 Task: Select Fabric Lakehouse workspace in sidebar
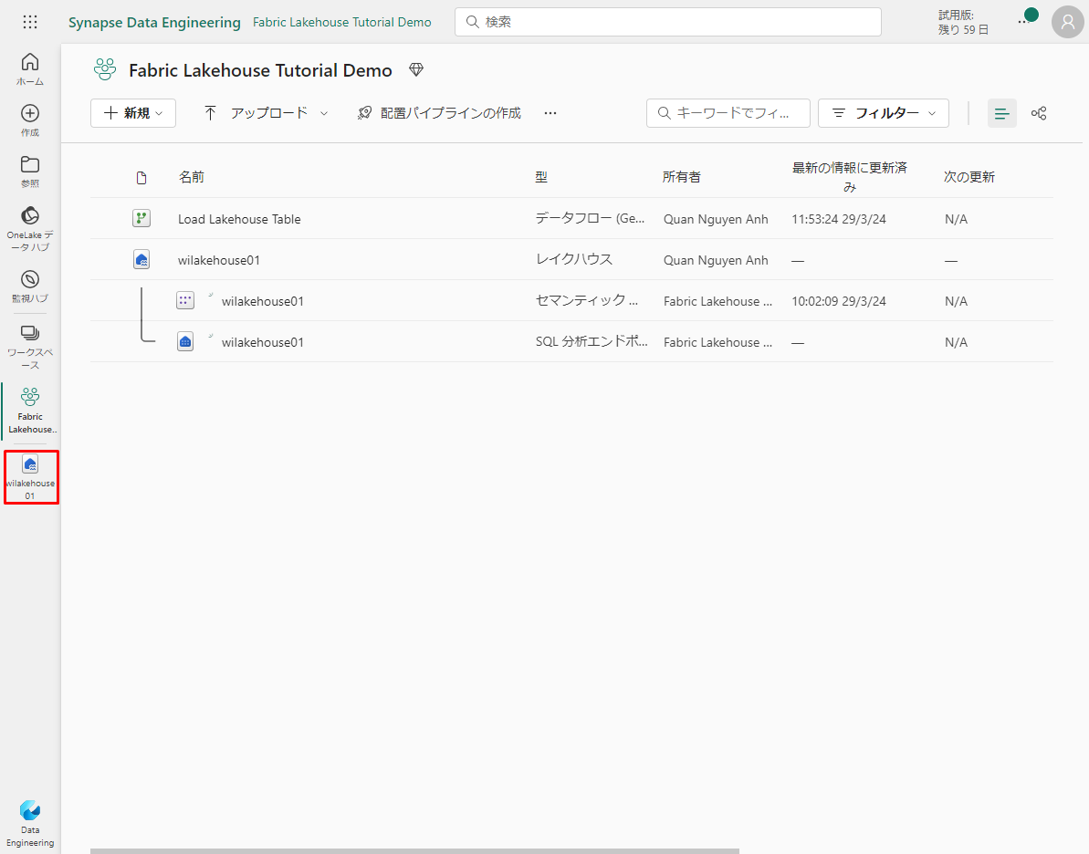click(x=30, y=410)
